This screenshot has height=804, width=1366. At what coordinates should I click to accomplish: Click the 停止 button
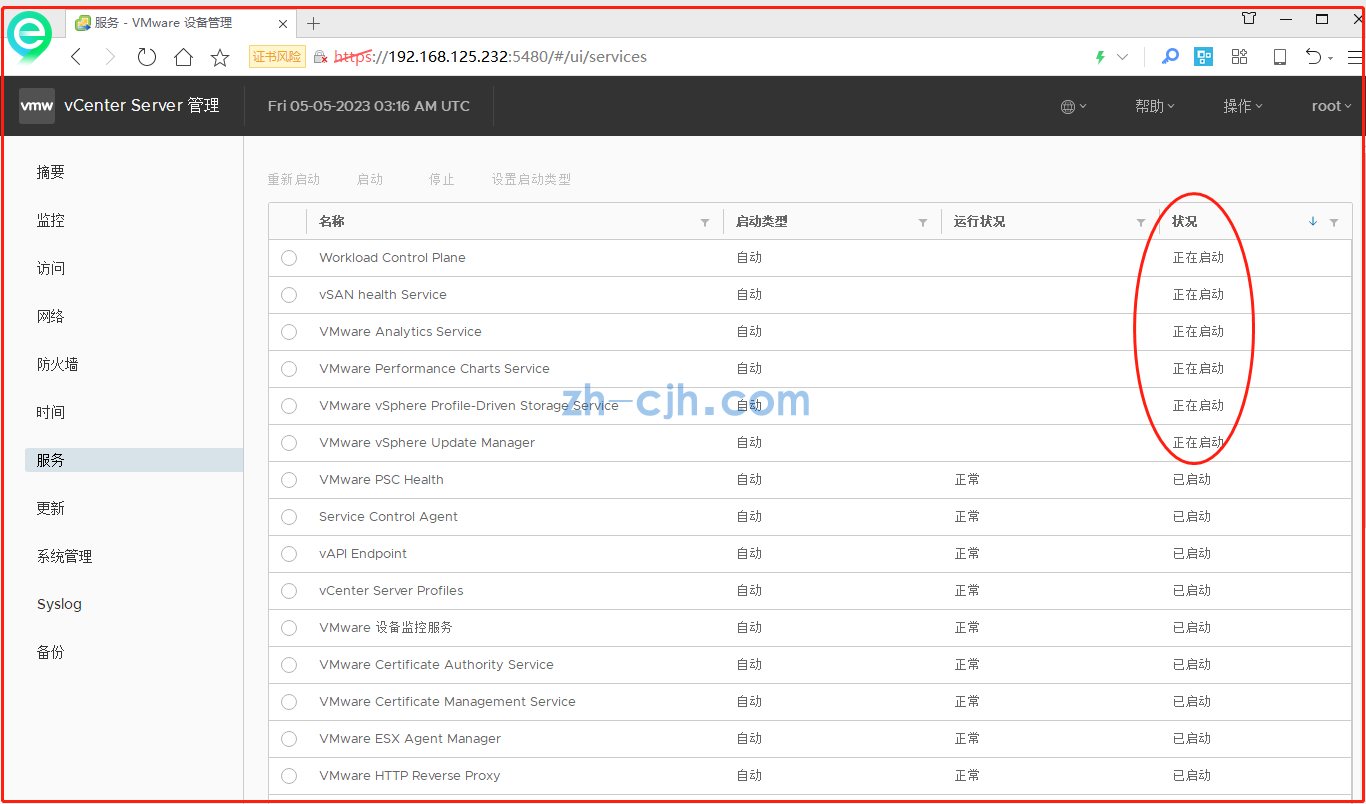442,180
